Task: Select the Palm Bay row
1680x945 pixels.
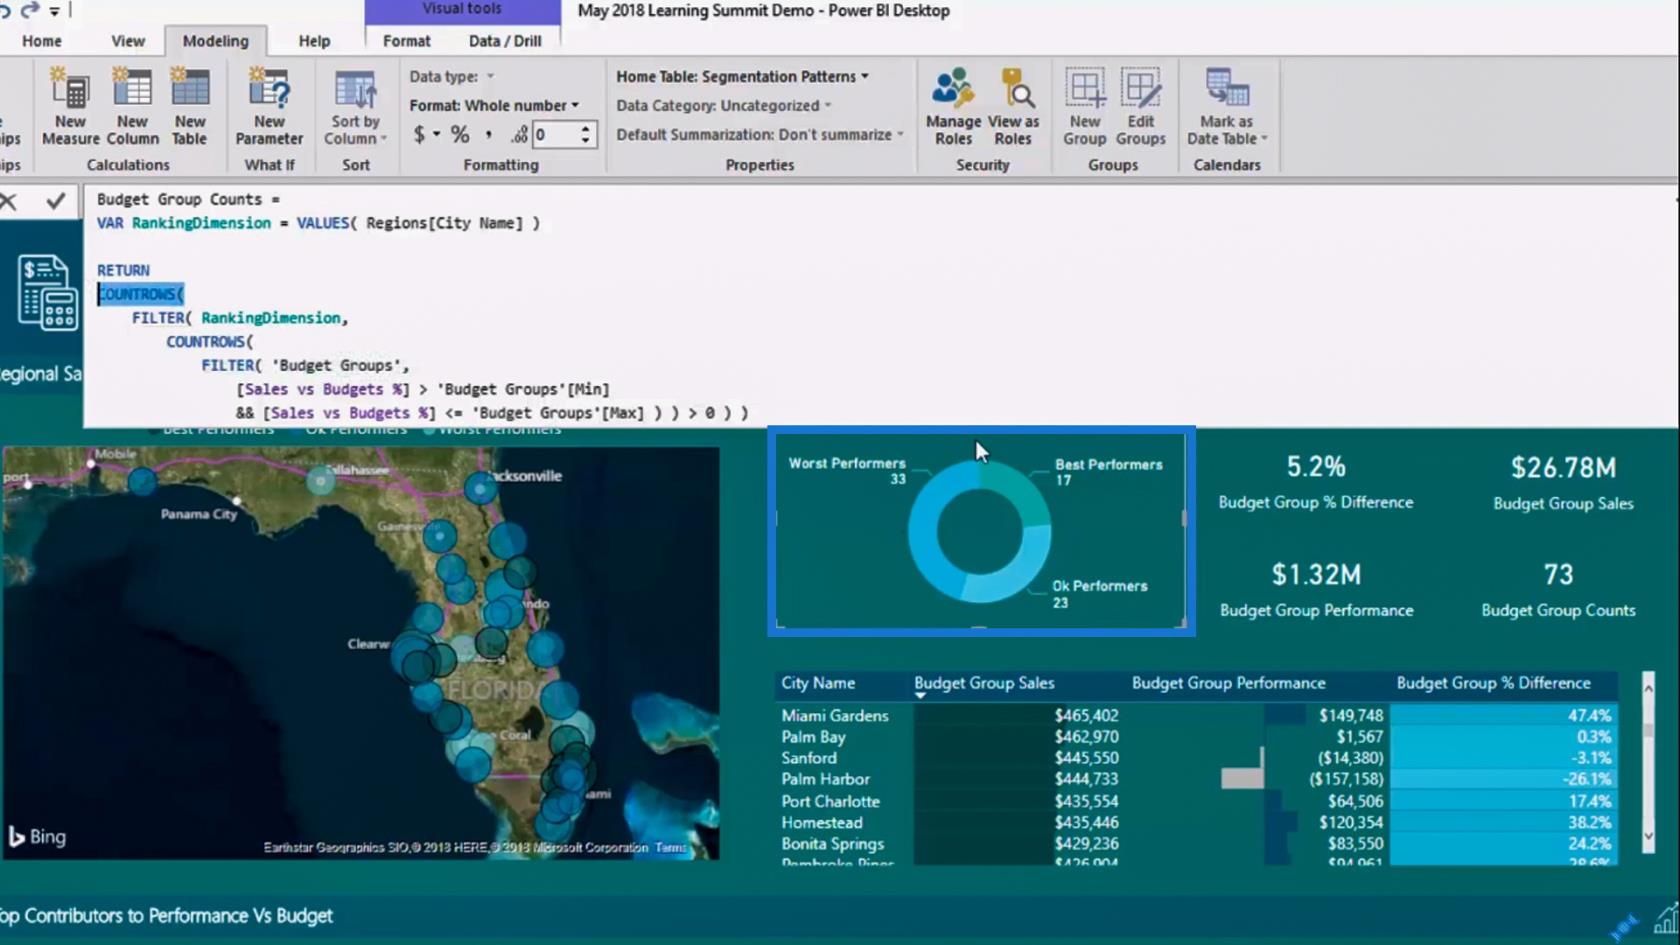Action: point(1196,737)
